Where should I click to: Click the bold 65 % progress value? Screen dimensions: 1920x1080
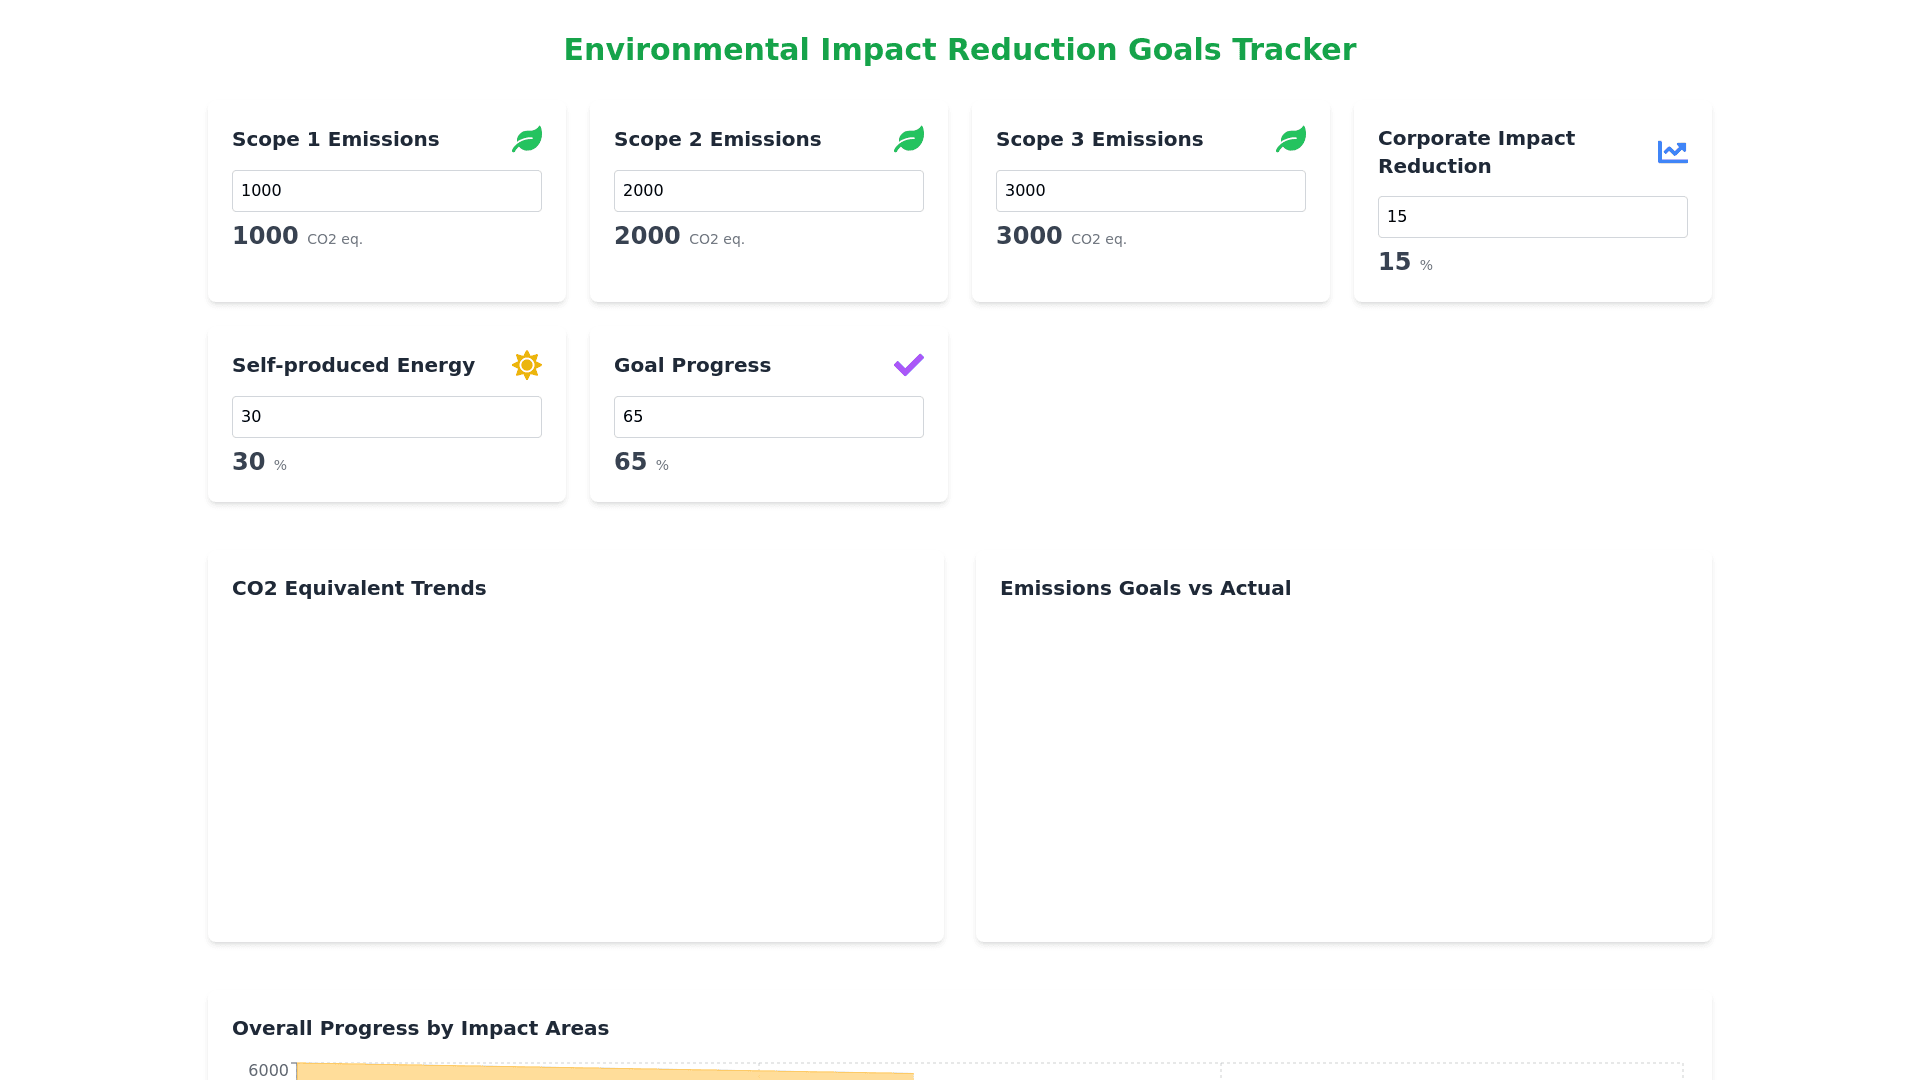tap(631, 462)
